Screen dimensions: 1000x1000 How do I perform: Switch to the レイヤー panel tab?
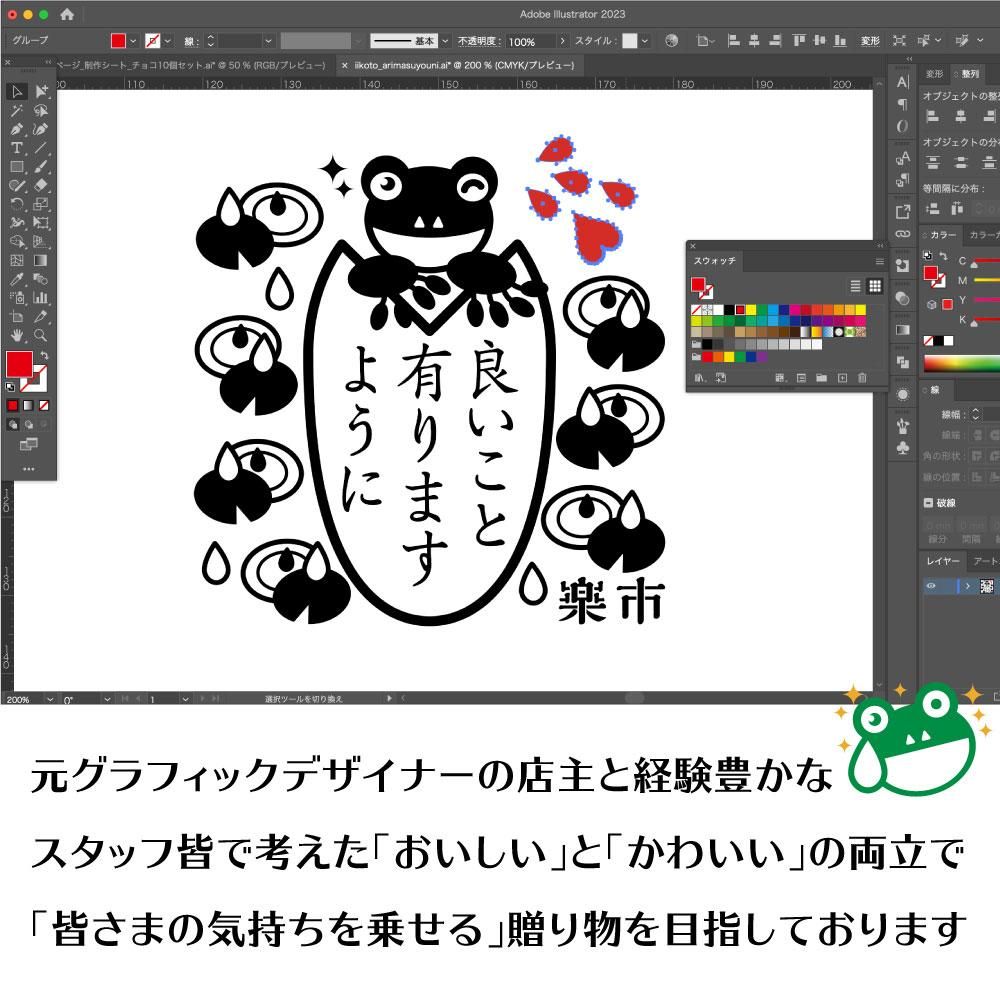pyautogui.click(x=942, y=559)
